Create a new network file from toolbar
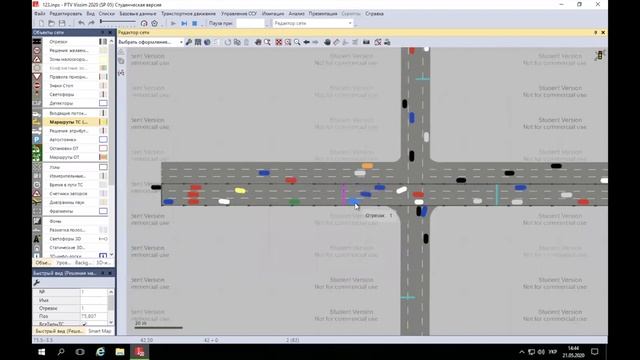640x360 pixels. point(41,23)
